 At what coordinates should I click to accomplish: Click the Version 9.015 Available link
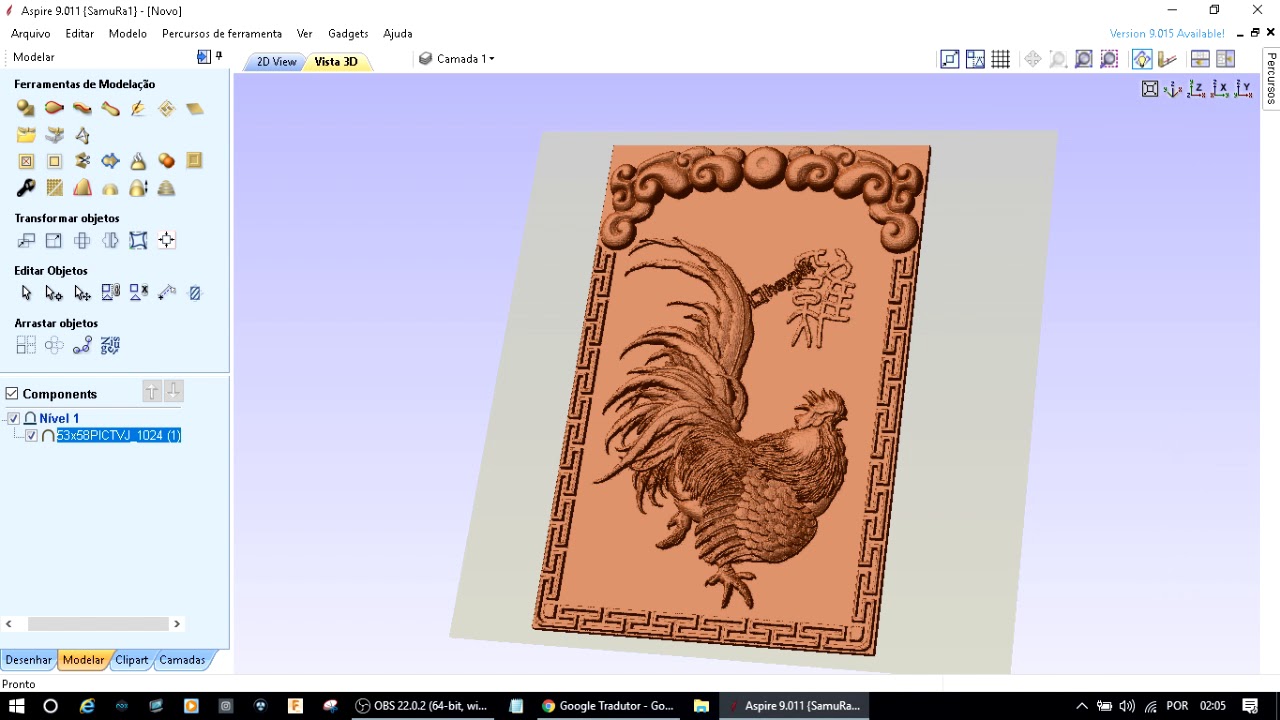point(1167,33)
